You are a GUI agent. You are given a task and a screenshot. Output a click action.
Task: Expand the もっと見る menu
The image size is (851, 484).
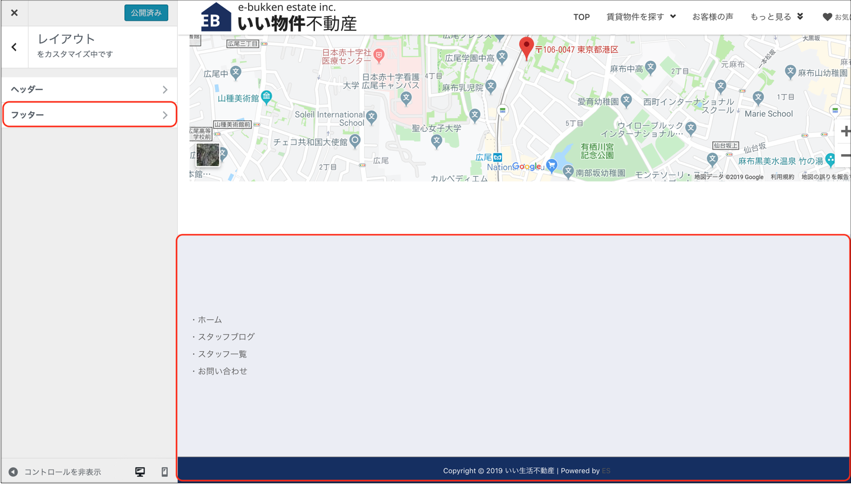(x=776, y=17)
